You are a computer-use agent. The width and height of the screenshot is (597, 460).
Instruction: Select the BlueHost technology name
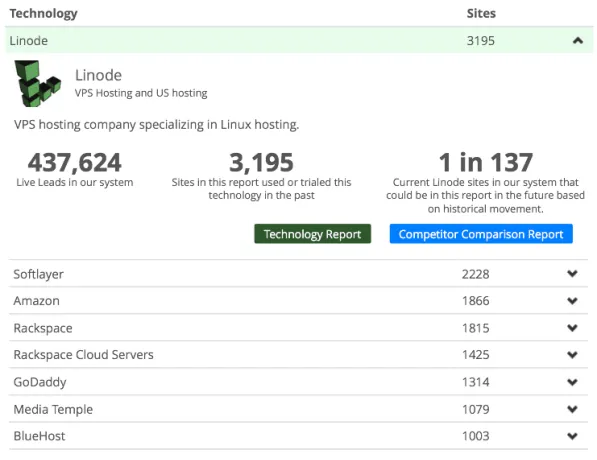pos(39,436)
